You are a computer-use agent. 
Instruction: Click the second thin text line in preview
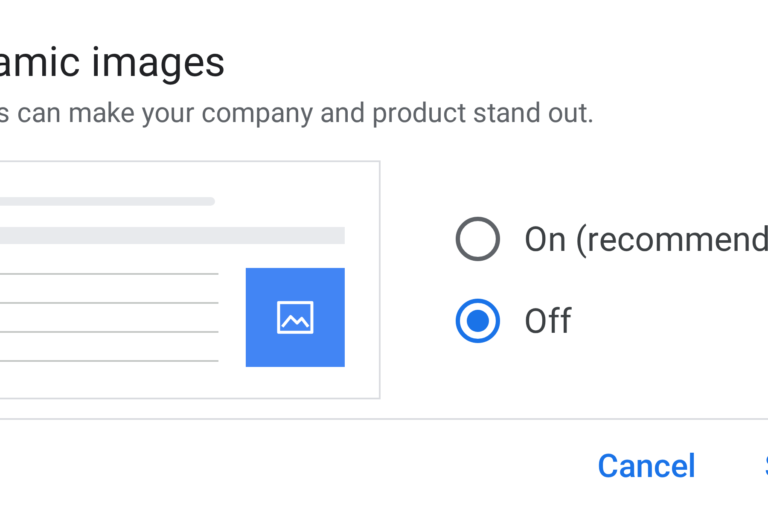pyautogui.click(x=109, y=303)
